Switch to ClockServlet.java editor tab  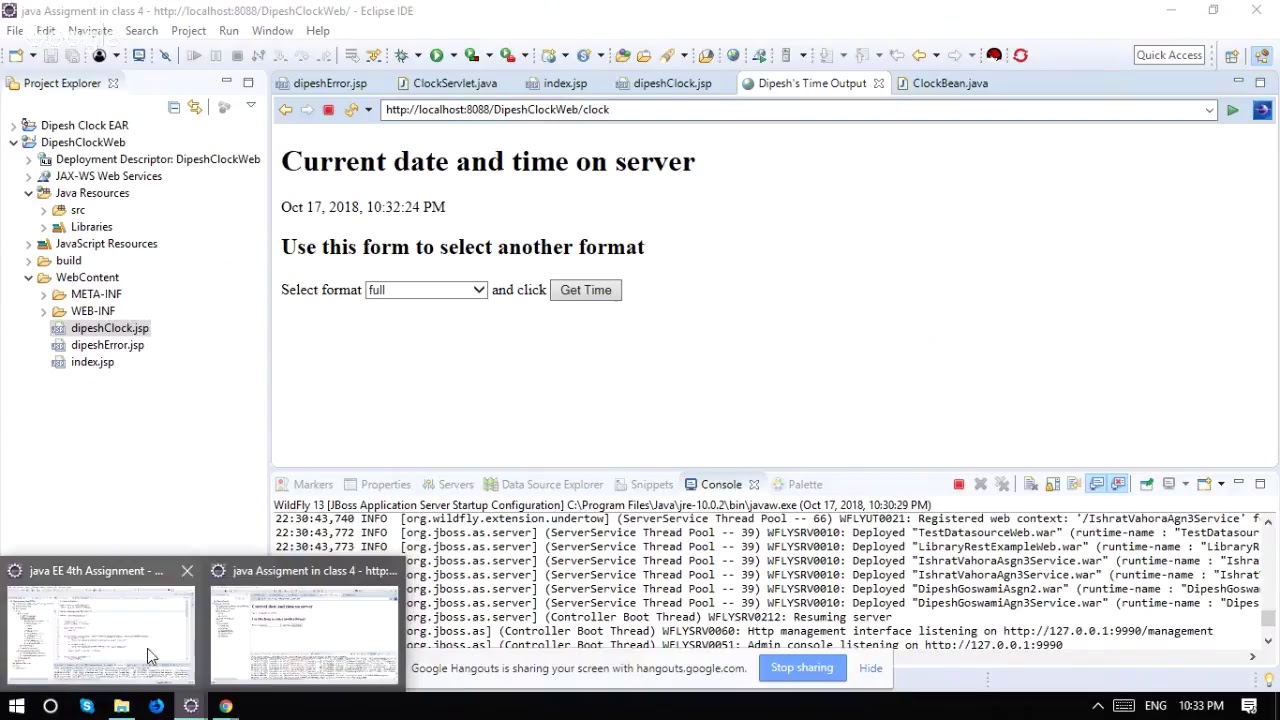446,84
